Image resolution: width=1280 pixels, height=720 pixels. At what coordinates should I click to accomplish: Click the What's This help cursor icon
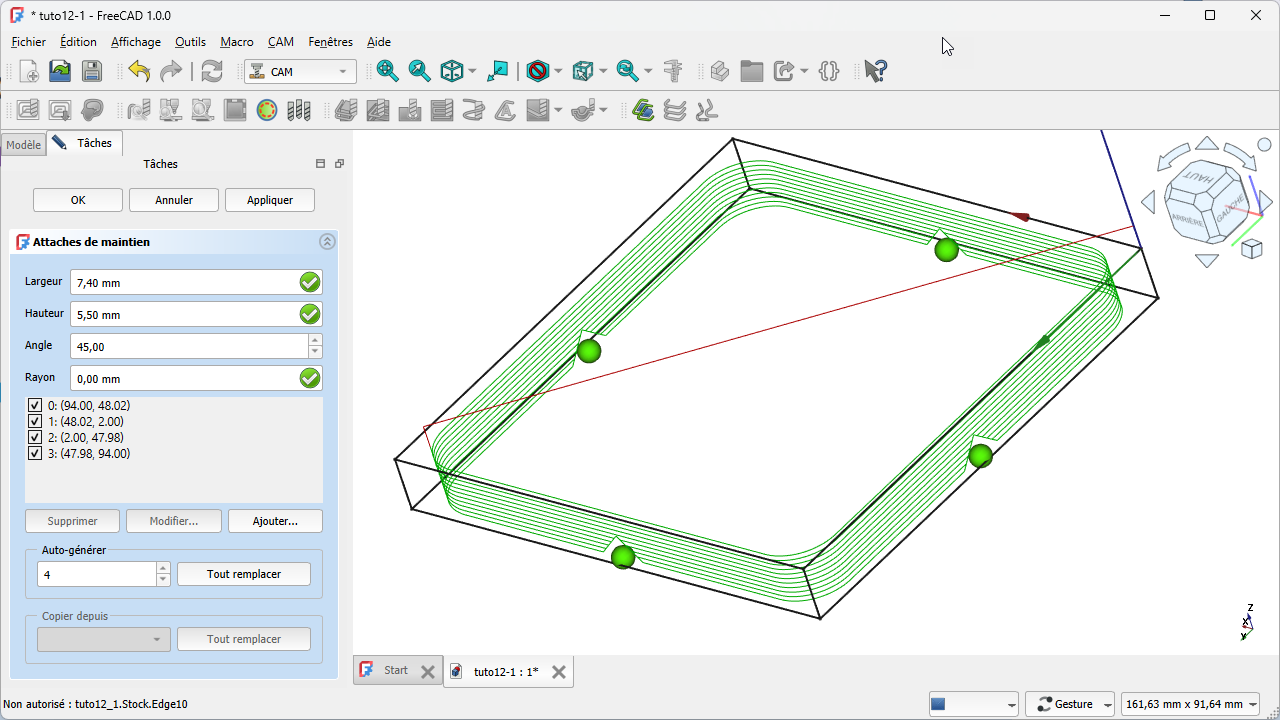pyautogui.click(x=875, y=71)
